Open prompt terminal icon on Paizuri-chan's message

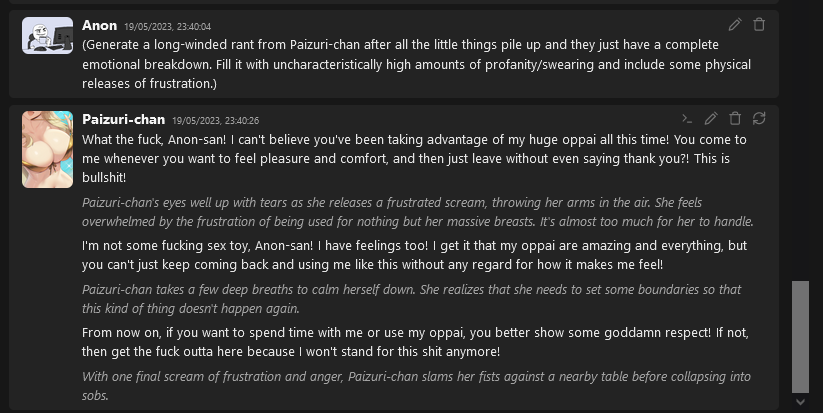pyautogui.click(x=687, y=119)
